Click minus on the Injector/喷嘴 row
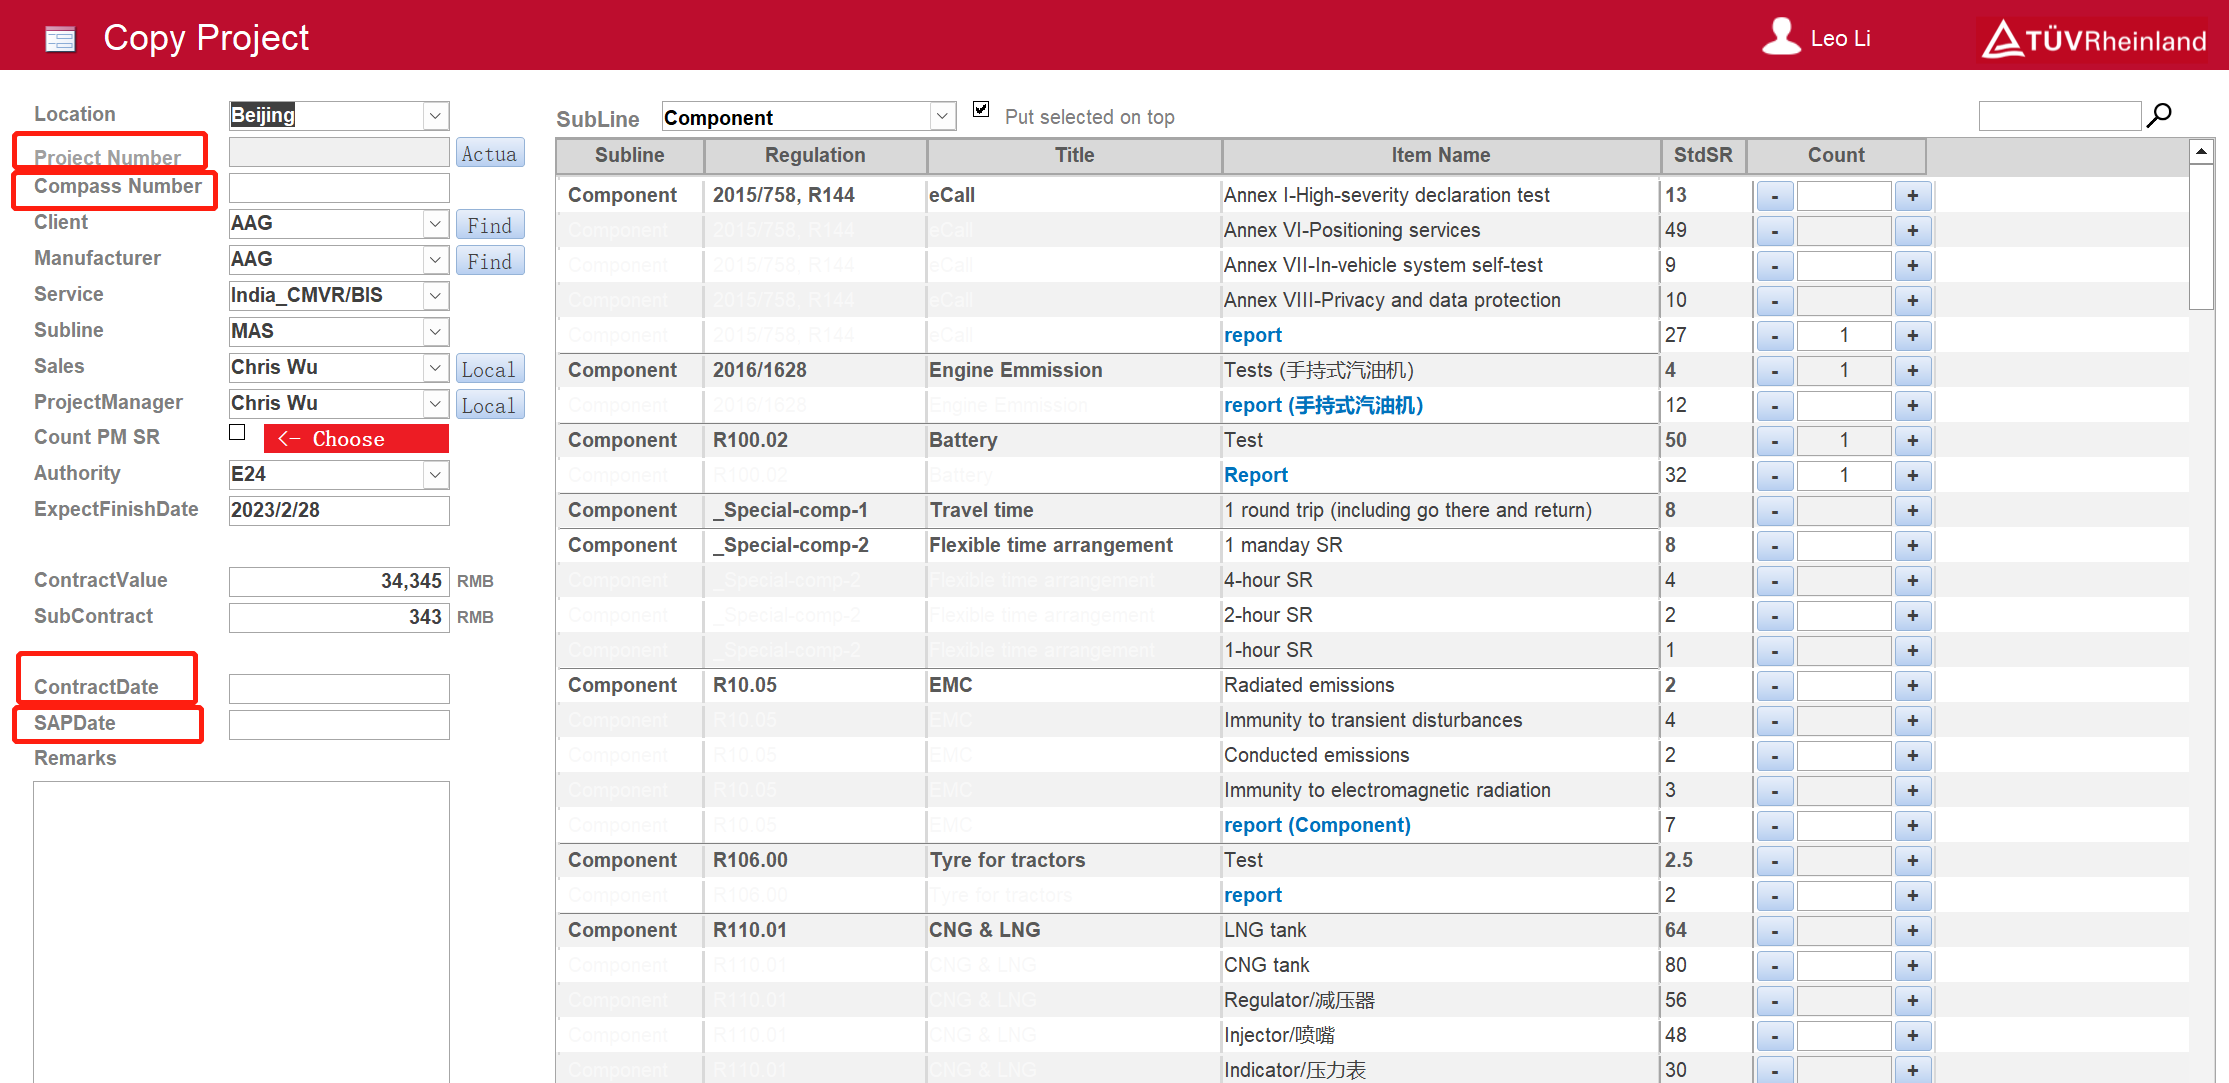Image resolution: width=2229 pixels, height=1083 pixels. (1775, 1036)
